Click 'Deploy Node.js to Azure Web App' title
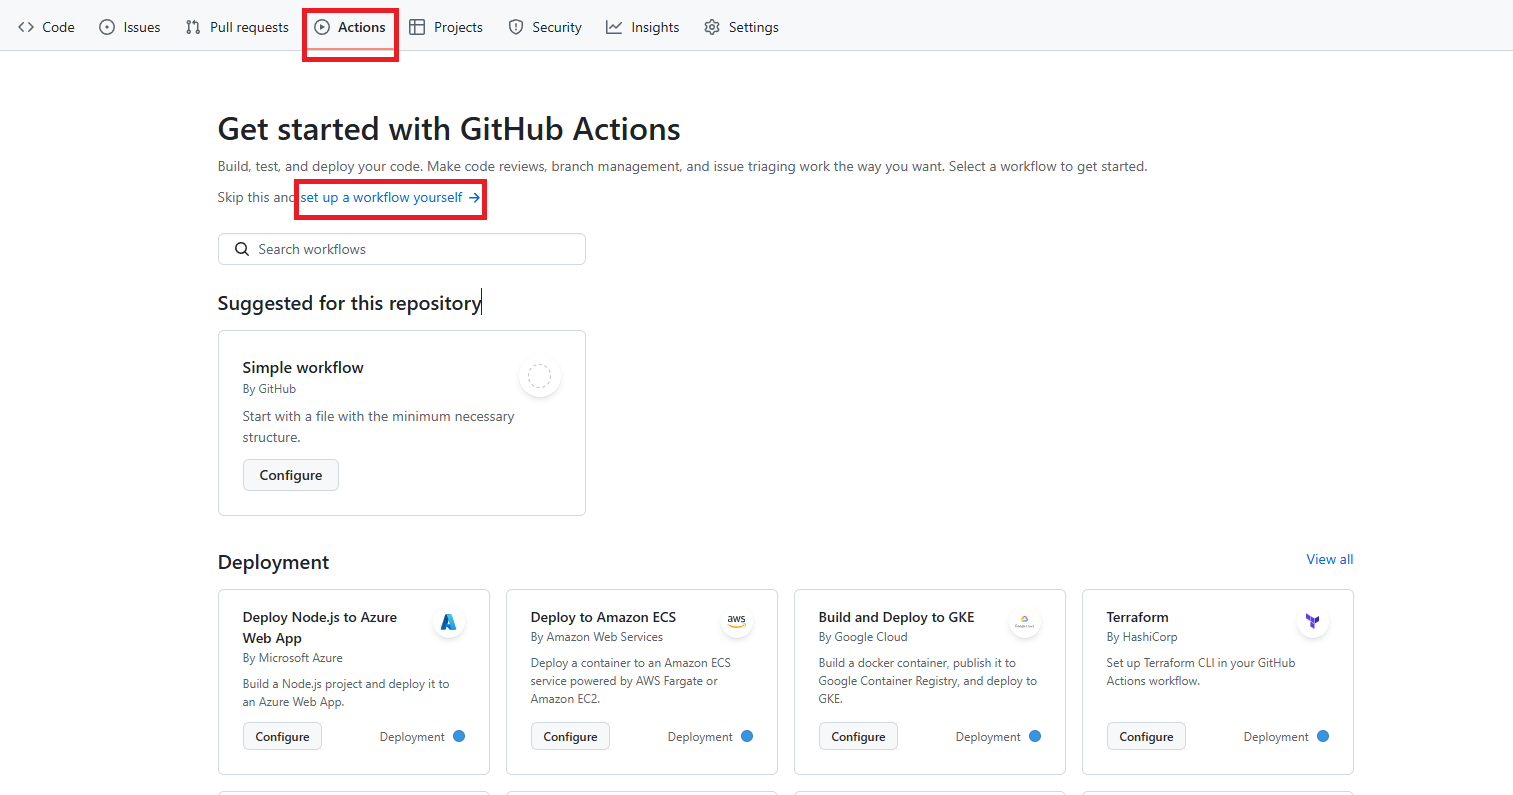The height and width of the screenshot is (795, 1513). click(320, 628)
